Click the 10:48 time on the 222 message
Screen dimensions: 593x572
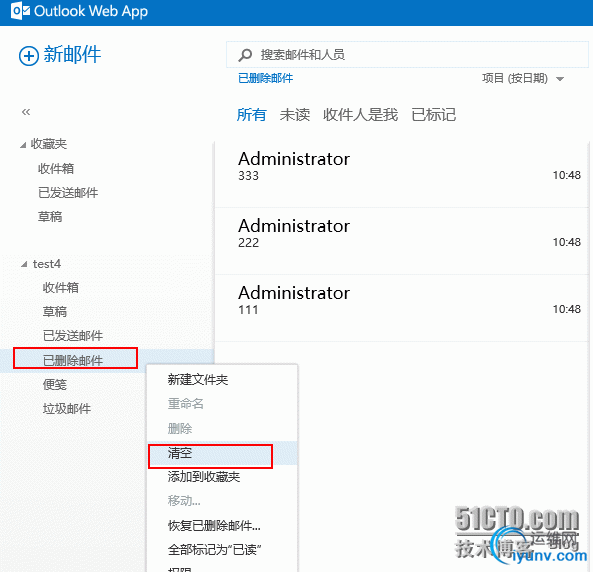567,242
